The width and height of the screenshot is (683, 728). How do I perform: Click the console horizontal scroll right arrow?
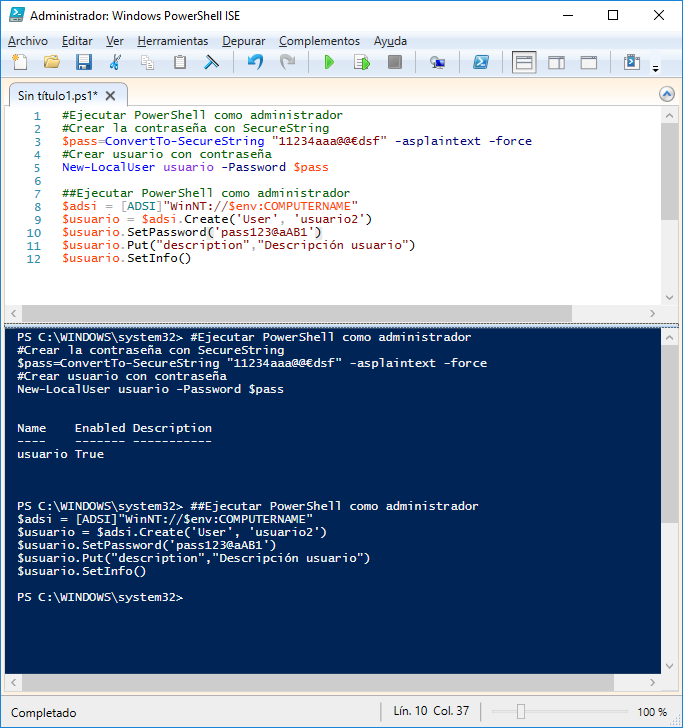(x=652, y=682)
